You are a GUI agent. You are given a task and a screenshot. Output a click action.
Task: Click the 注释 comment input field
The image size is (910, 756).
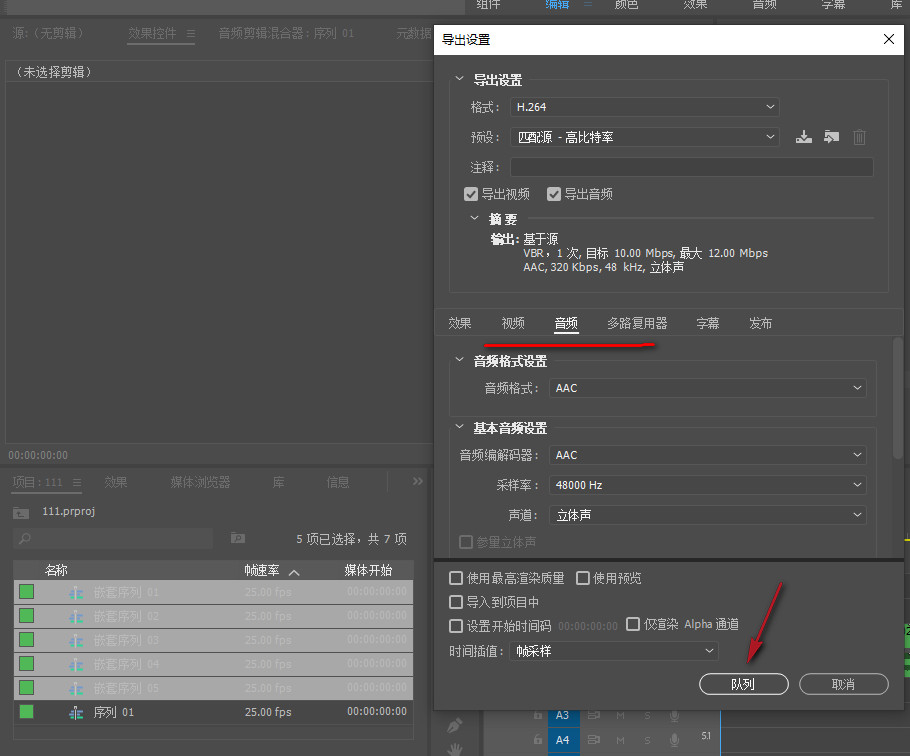[691, 167]
